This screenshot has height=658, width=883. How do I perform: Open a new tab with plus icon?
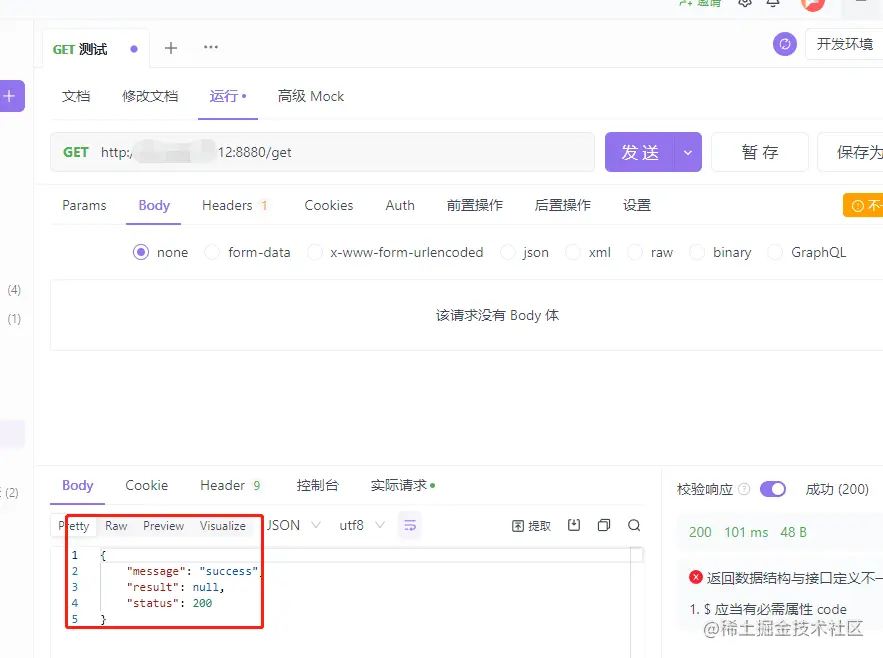[x=171, y=48]
